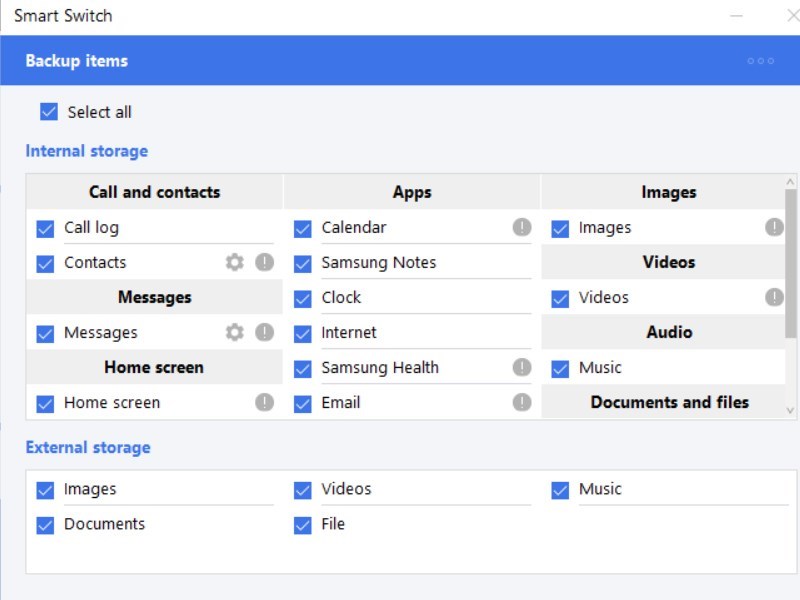Click info icon next to Calendar
Screen dimensions: 800x600
click(522, 227)
